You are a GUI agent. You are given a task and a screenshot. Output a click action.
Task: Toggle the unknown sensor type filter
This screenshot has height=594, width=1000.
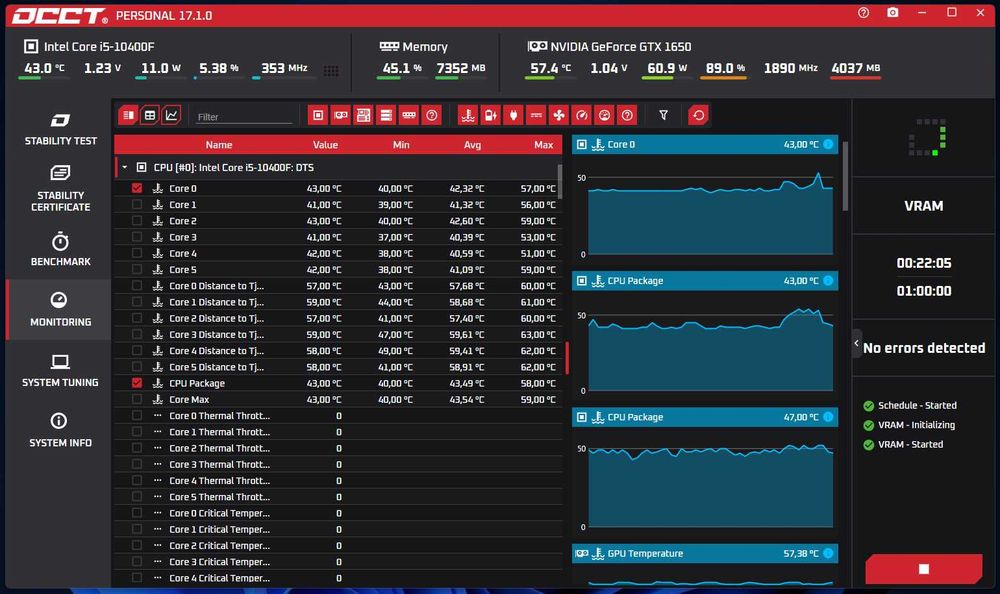pos(627,115)
